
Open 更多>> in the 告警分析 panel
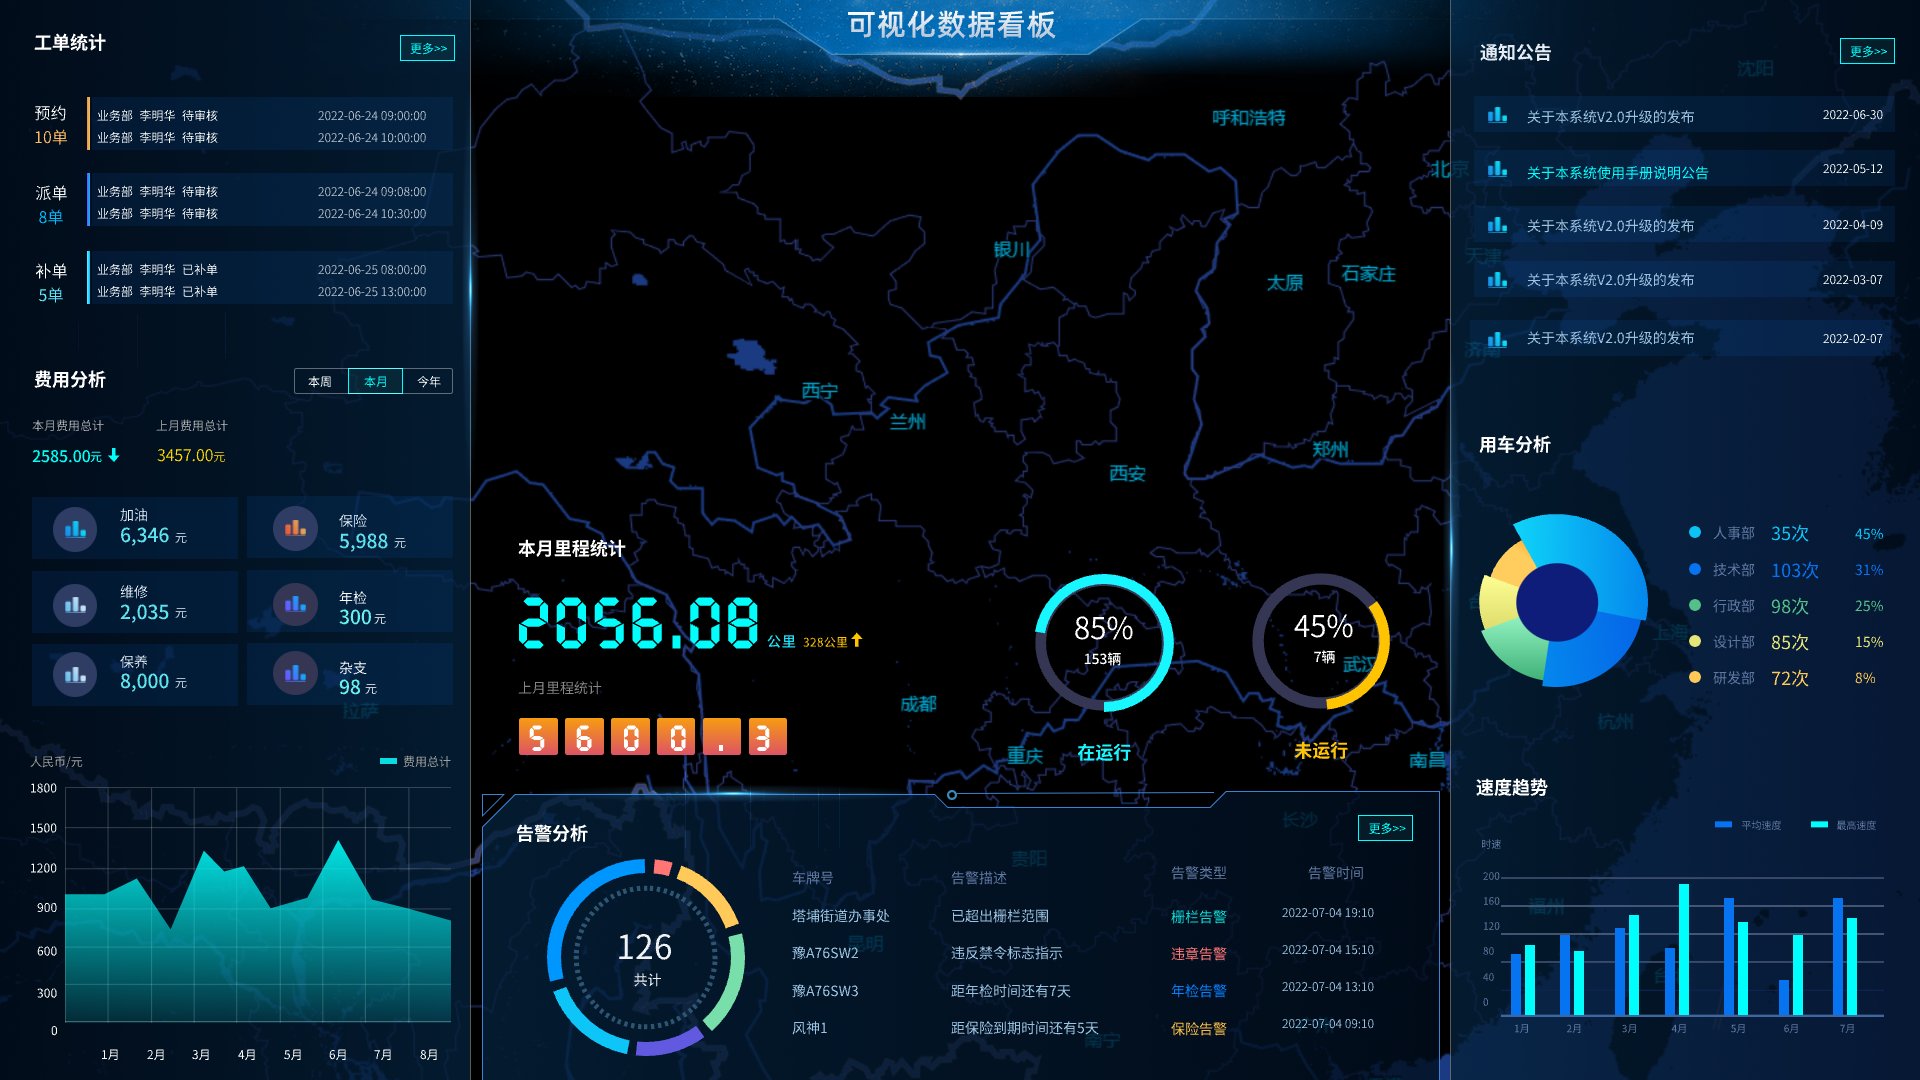[1386, 828]
